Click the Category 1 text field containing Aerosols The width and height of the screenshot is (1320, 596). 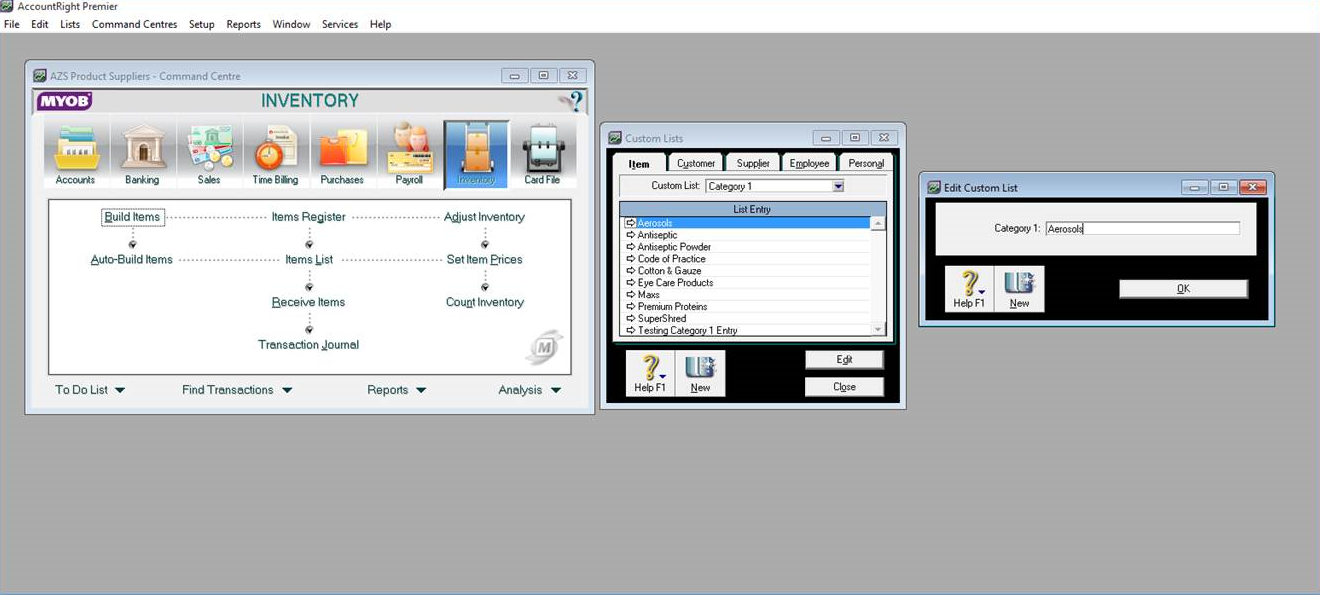pyautogui.click(x=1142, y=229)
